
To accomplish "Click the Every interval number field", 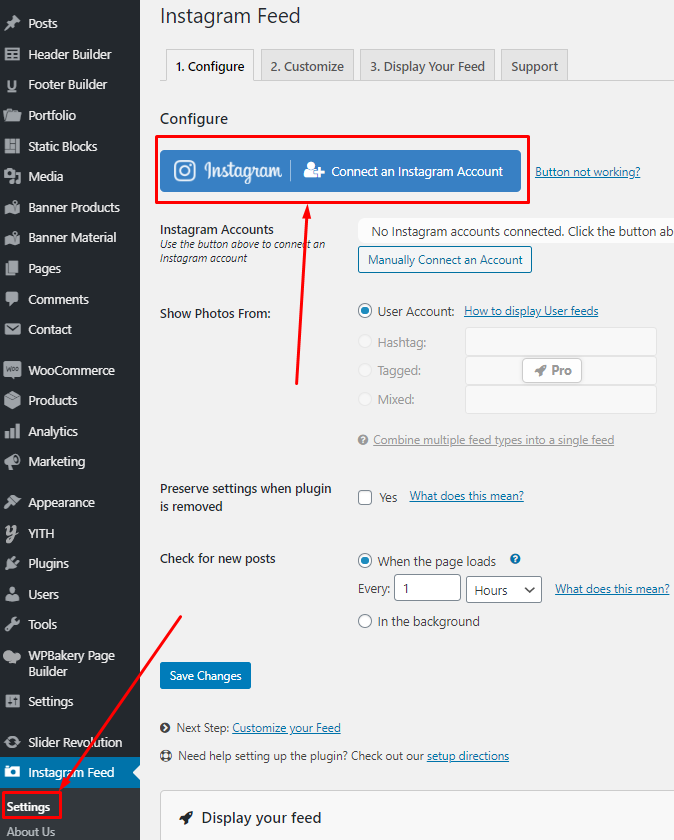I will point(428,588).
